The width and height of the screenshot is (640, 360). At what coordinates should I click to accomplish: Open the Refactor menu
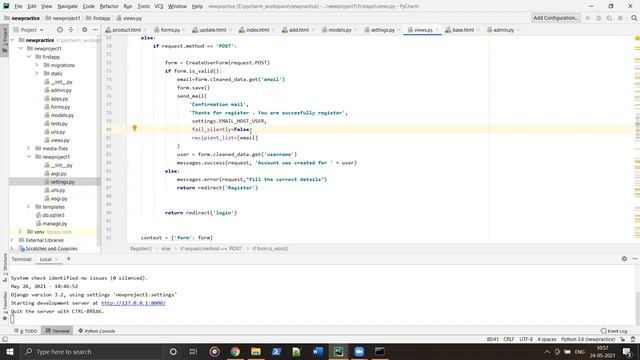click(109, 7)
